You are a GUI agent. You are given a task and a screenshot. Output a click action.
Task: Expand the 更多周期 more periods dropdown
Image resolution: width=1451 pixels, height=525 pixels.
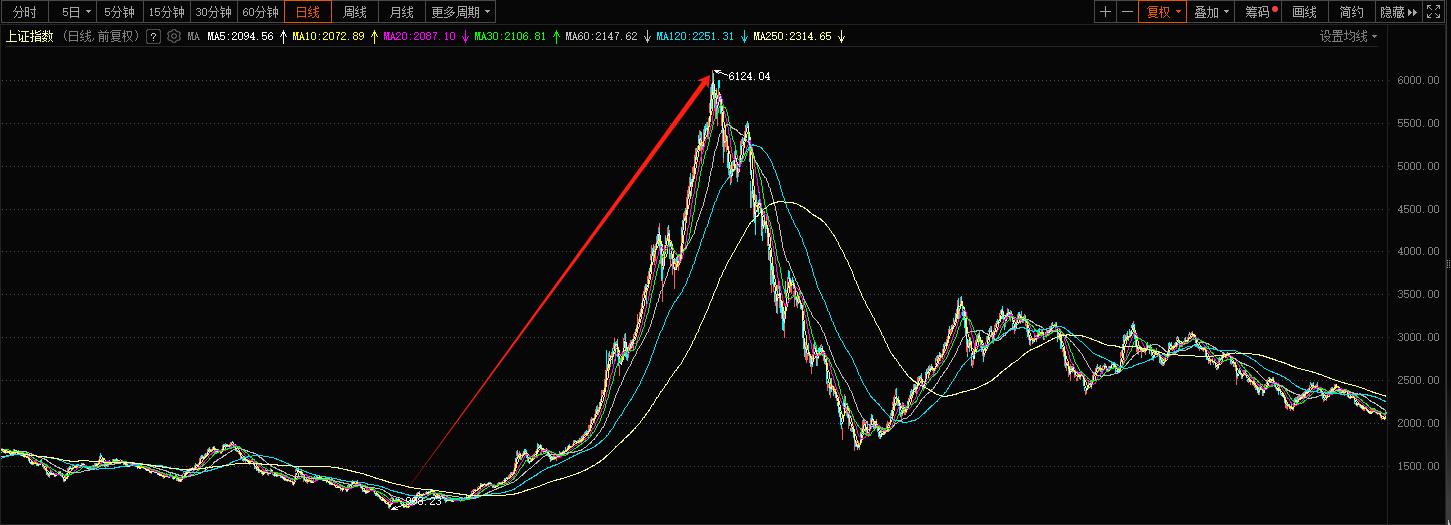click(461, 12)
